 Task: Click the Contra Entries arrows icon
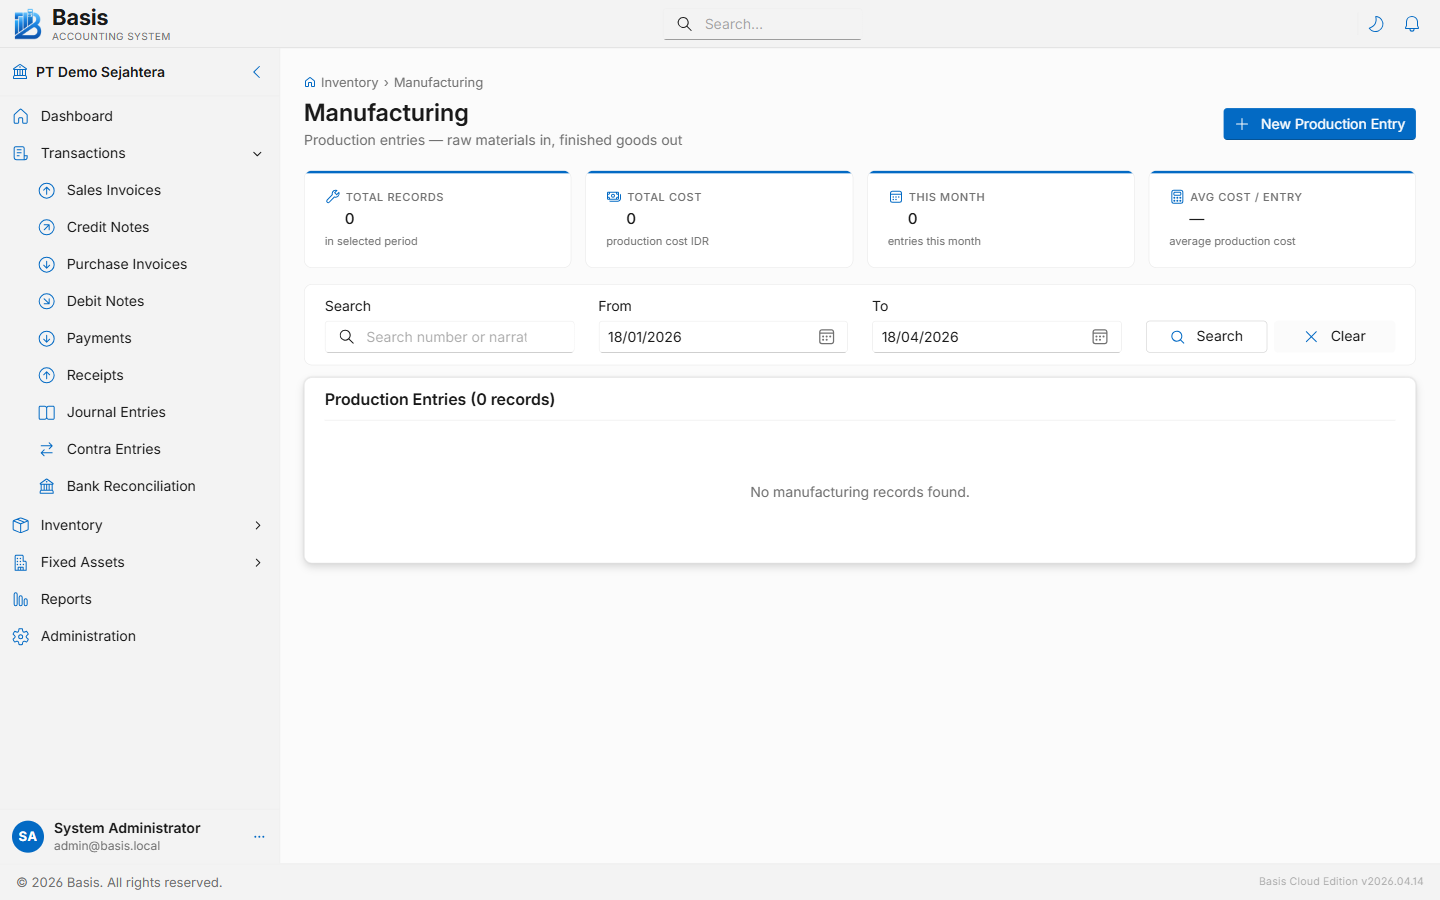(x=46, y=449)
